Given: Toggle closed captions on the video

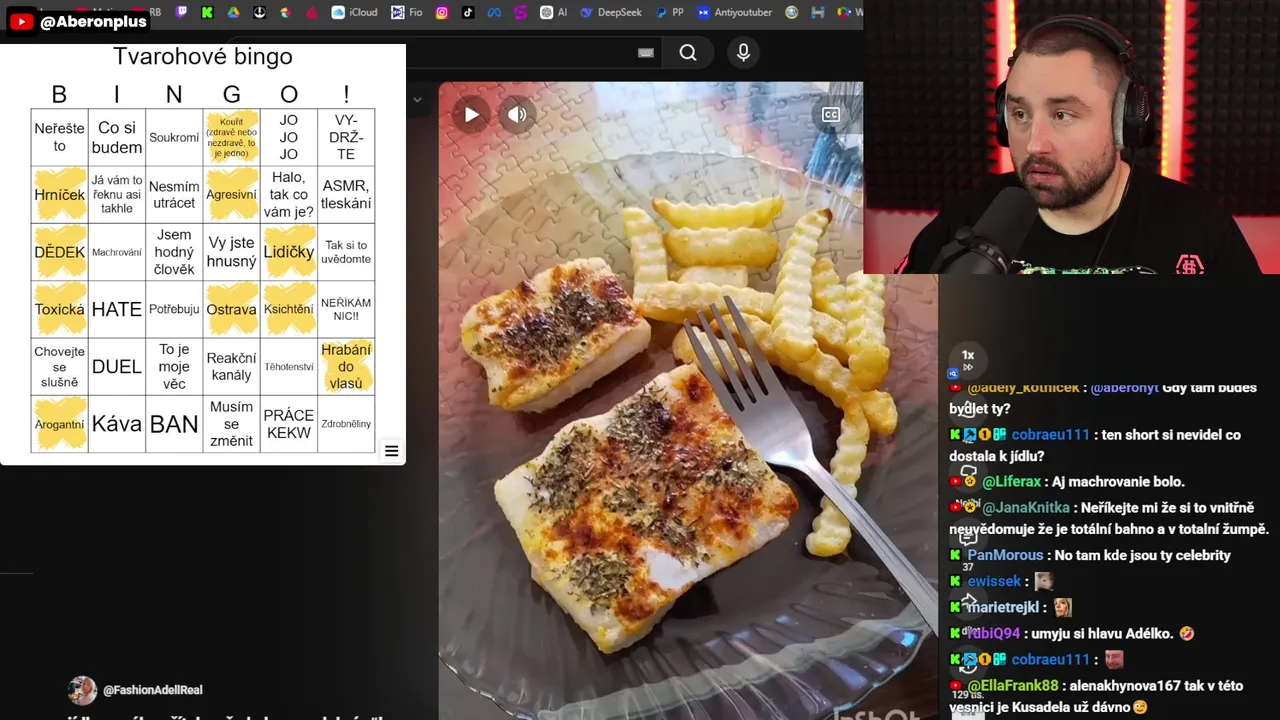Looking at the screenshot, I should pyautogui.click(x=831, y=115).
